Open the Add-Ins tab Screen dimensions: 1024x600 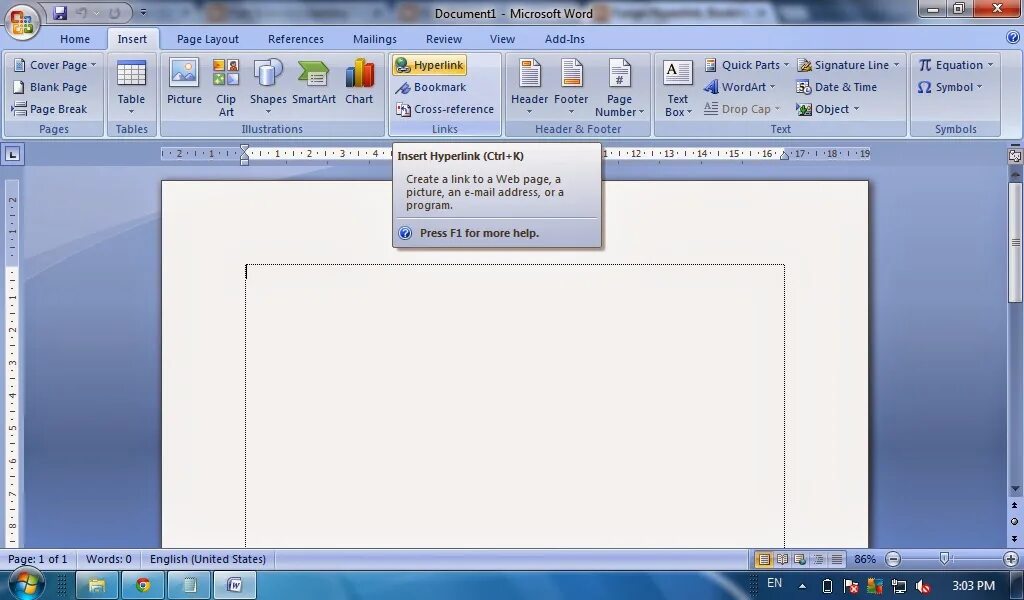(x=565, y=39)
